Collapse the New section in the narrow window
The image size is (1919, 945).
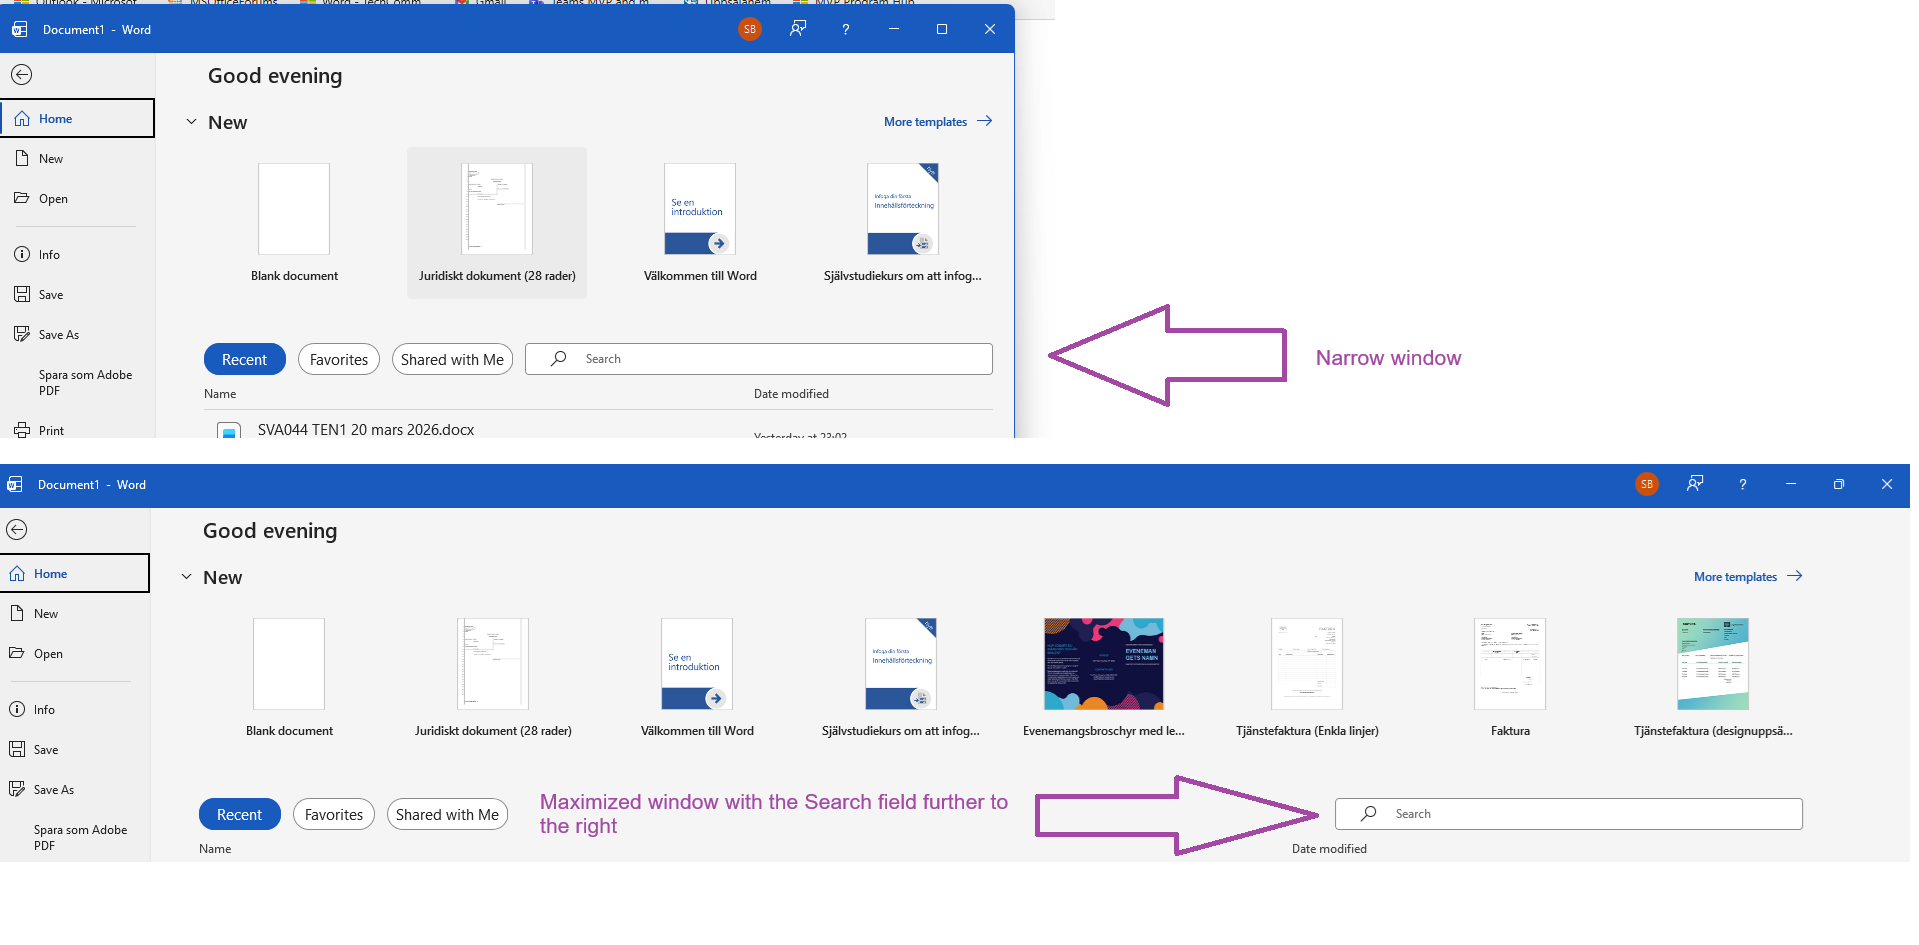pyautogui.click(x=191, y=122)
